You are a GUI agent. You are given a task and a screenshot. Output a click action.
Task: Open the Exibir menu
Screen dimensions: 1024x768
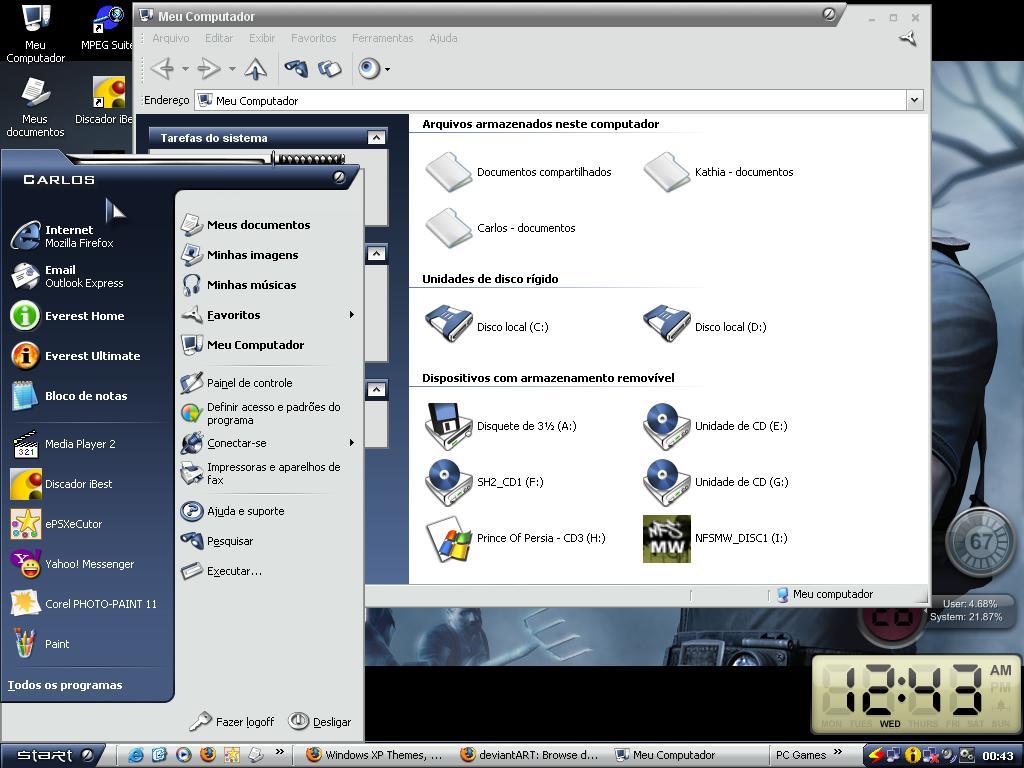[262, 38]
